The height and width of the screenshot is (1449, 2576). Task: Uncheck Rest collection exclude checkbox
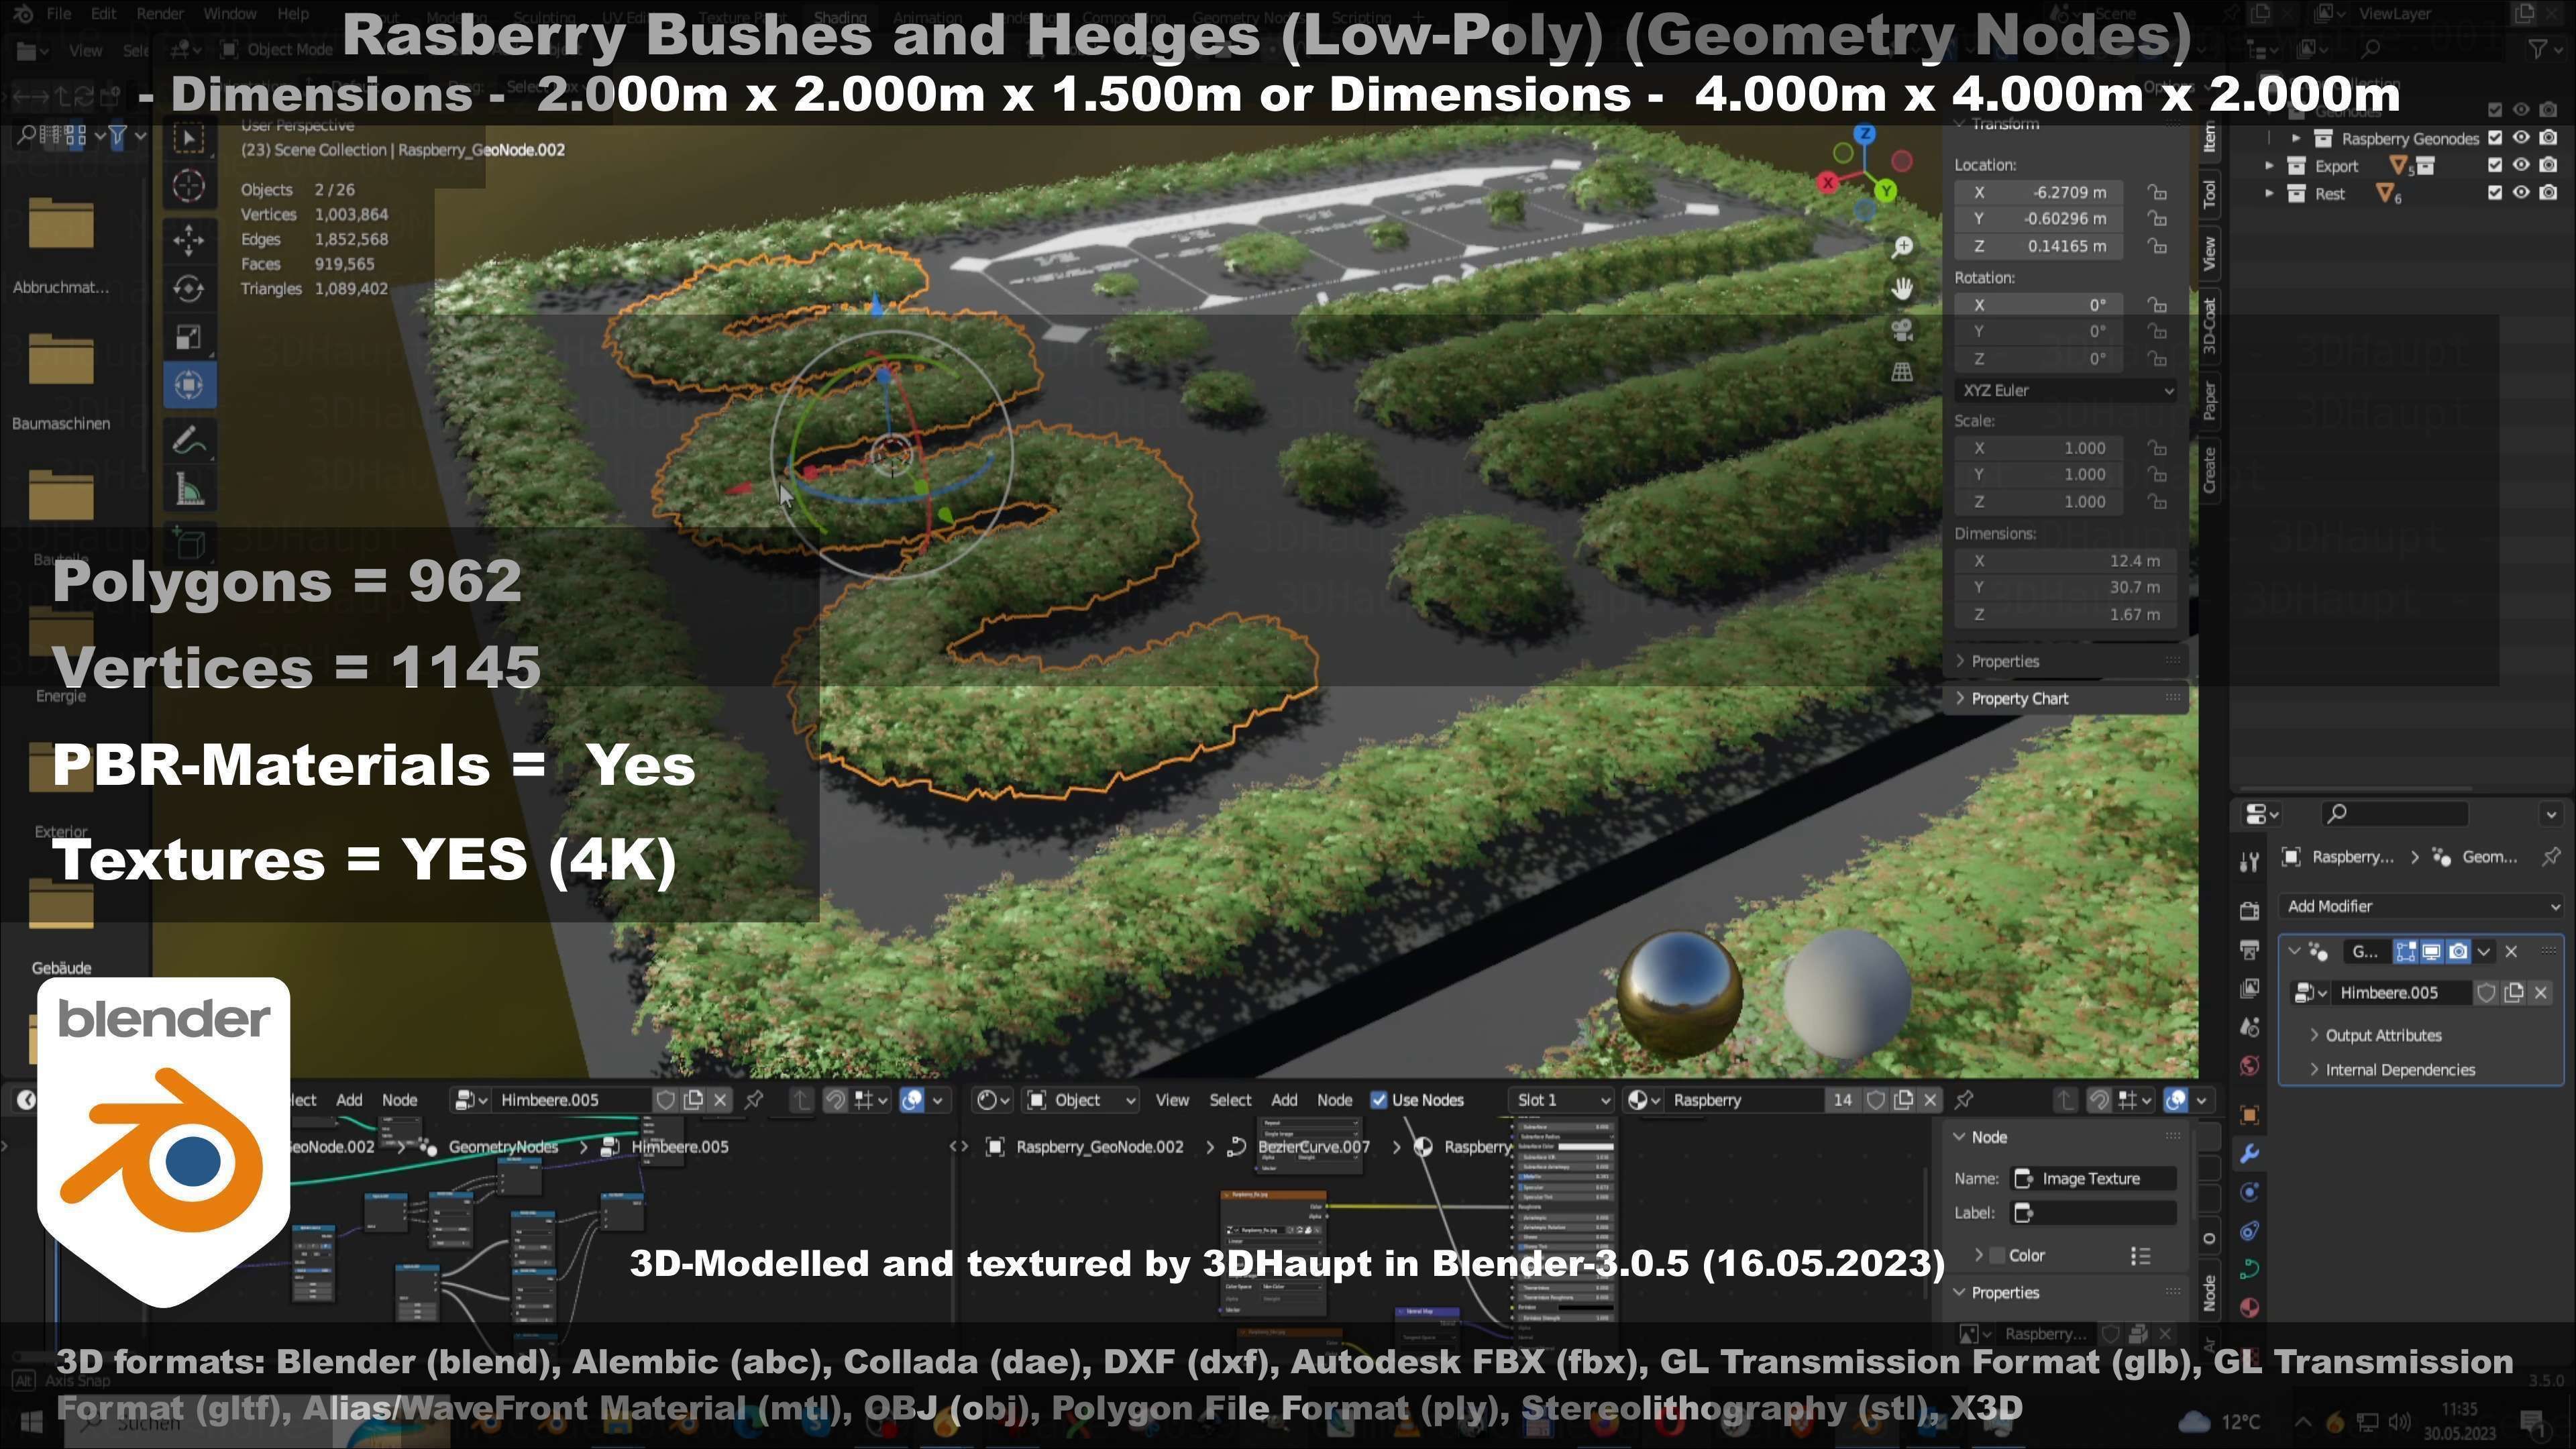[2495, 193]
